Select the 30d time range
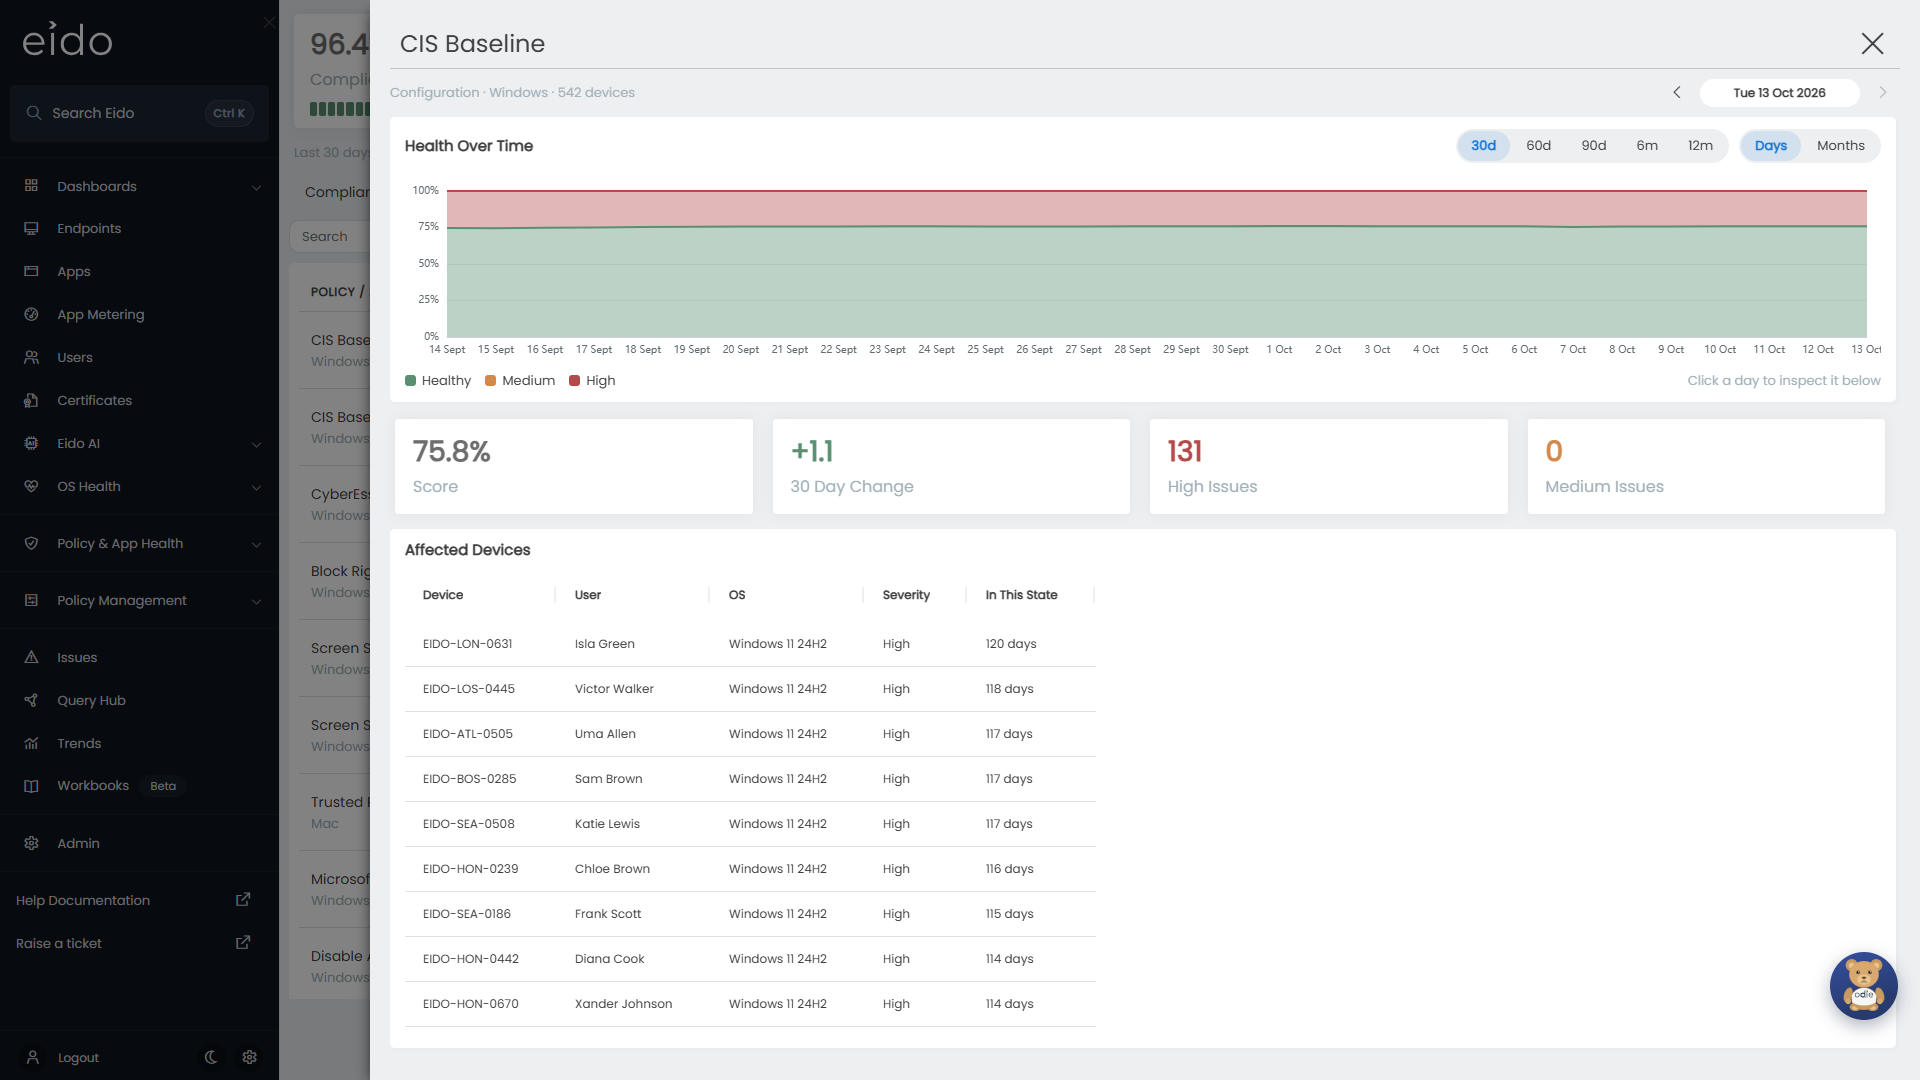This screenshot has width=1920, height=1080. (x=1483, y=146)
